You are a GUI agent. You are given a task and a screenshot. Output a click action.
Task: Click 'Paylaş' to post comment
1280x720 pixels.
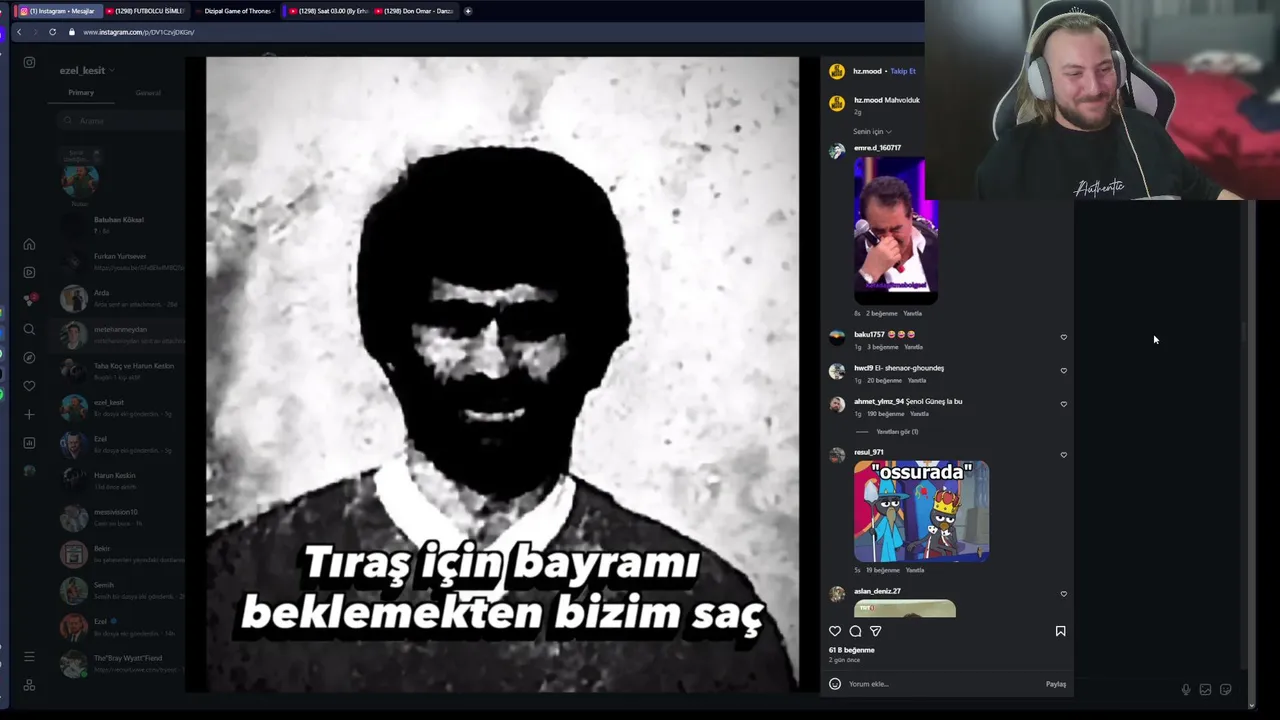[1056, 684]
